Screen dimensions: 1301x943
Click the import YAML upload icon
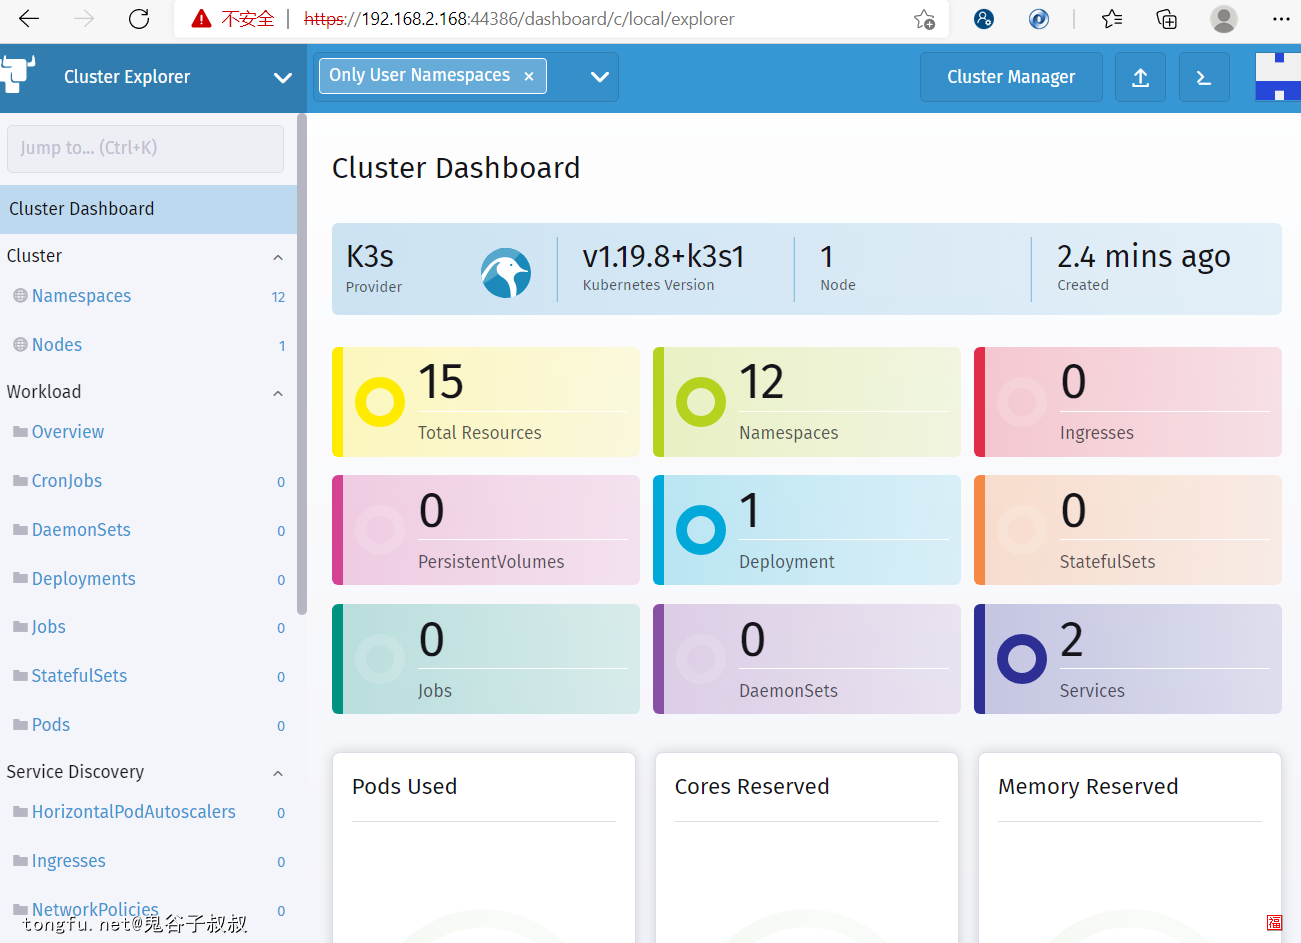(x=1140, y=77)
